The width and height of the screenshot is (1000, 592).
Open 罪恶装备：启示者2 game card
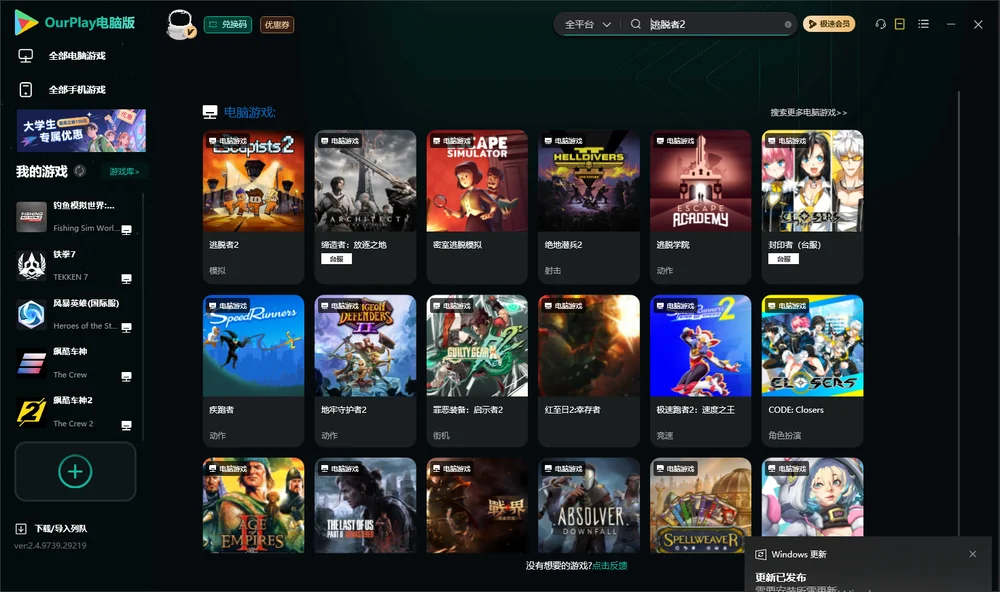tap(477, 371)
